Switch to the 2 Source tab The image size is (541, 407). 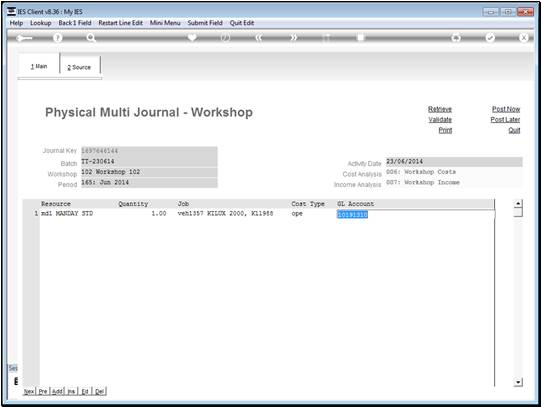click(x=79, y=67)
